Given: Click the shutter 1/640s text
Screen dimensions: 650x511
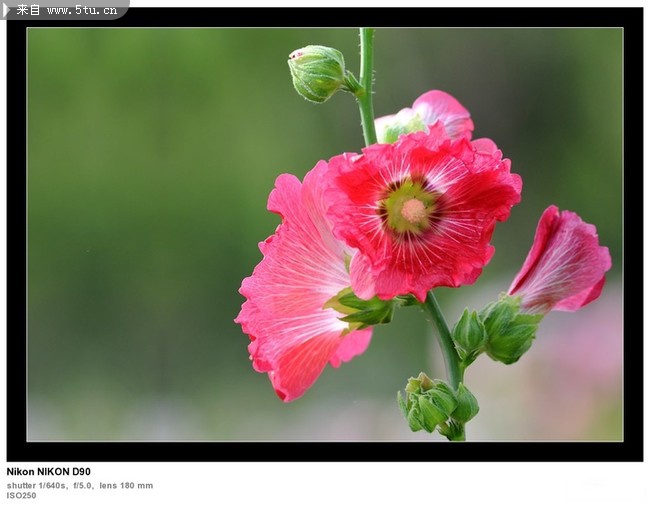Looking at the screenshot, I should tap(37, 485).
